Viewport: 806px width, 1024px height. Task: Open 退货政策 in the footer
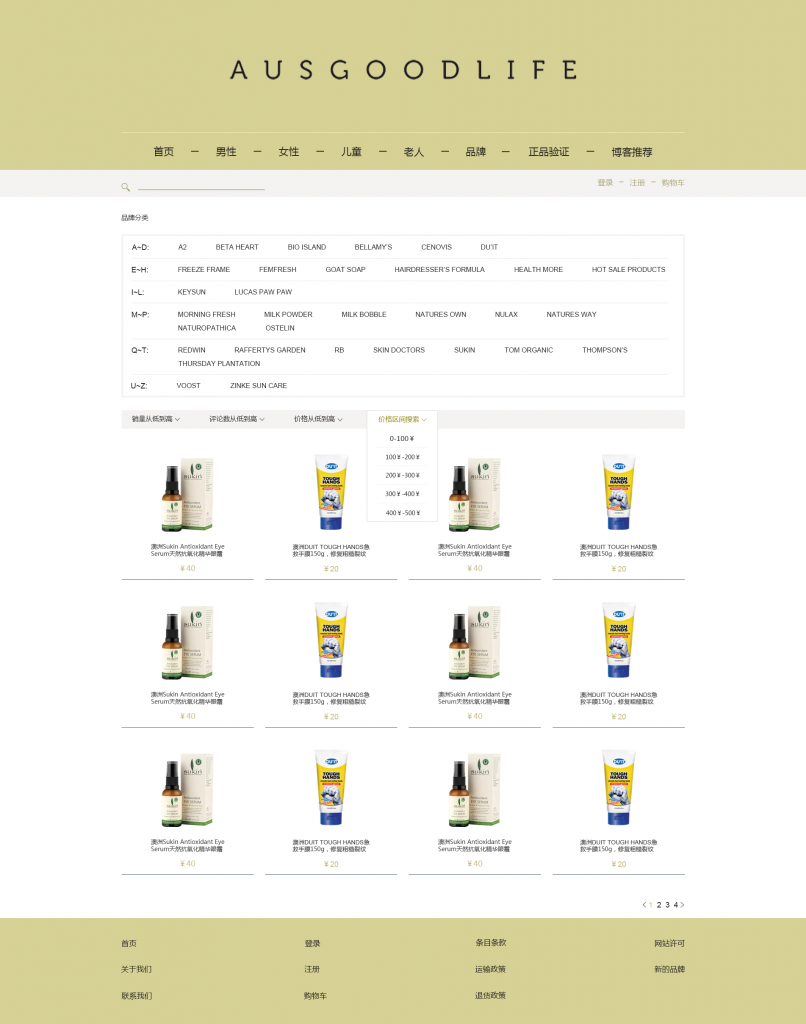click(x=491, y=995)
